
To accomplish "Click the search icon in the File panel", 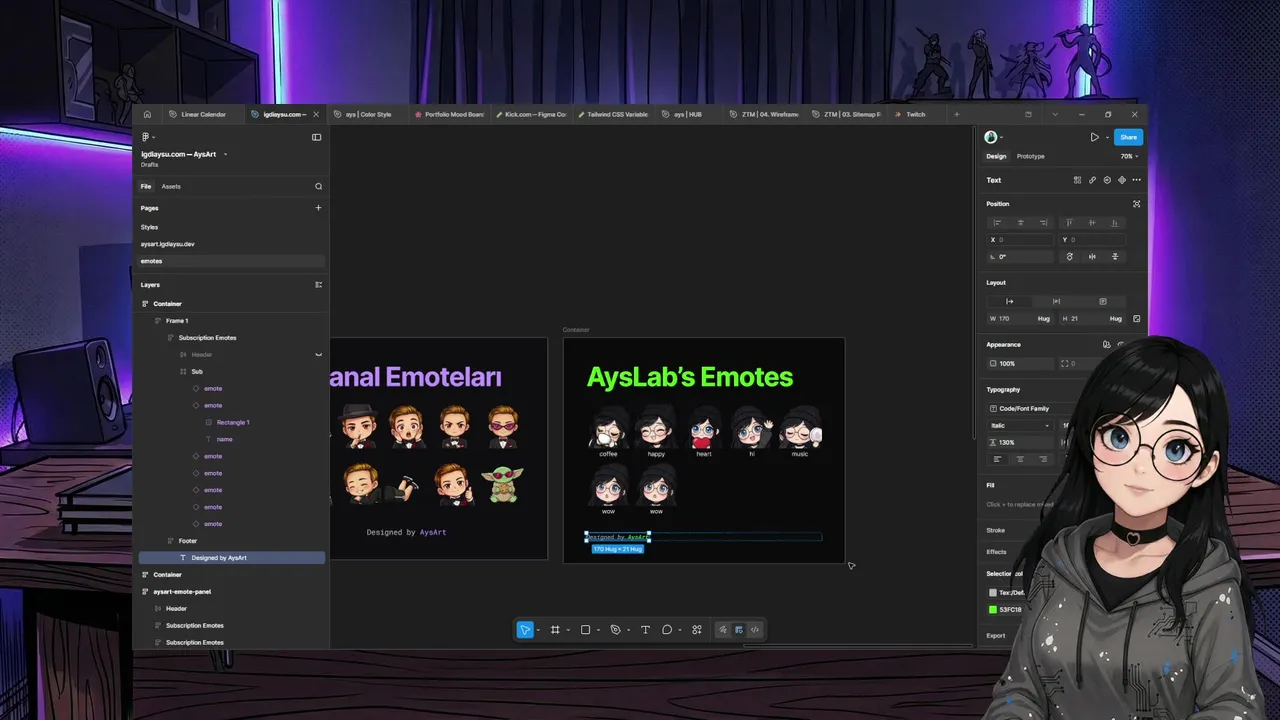I will 319,186.
